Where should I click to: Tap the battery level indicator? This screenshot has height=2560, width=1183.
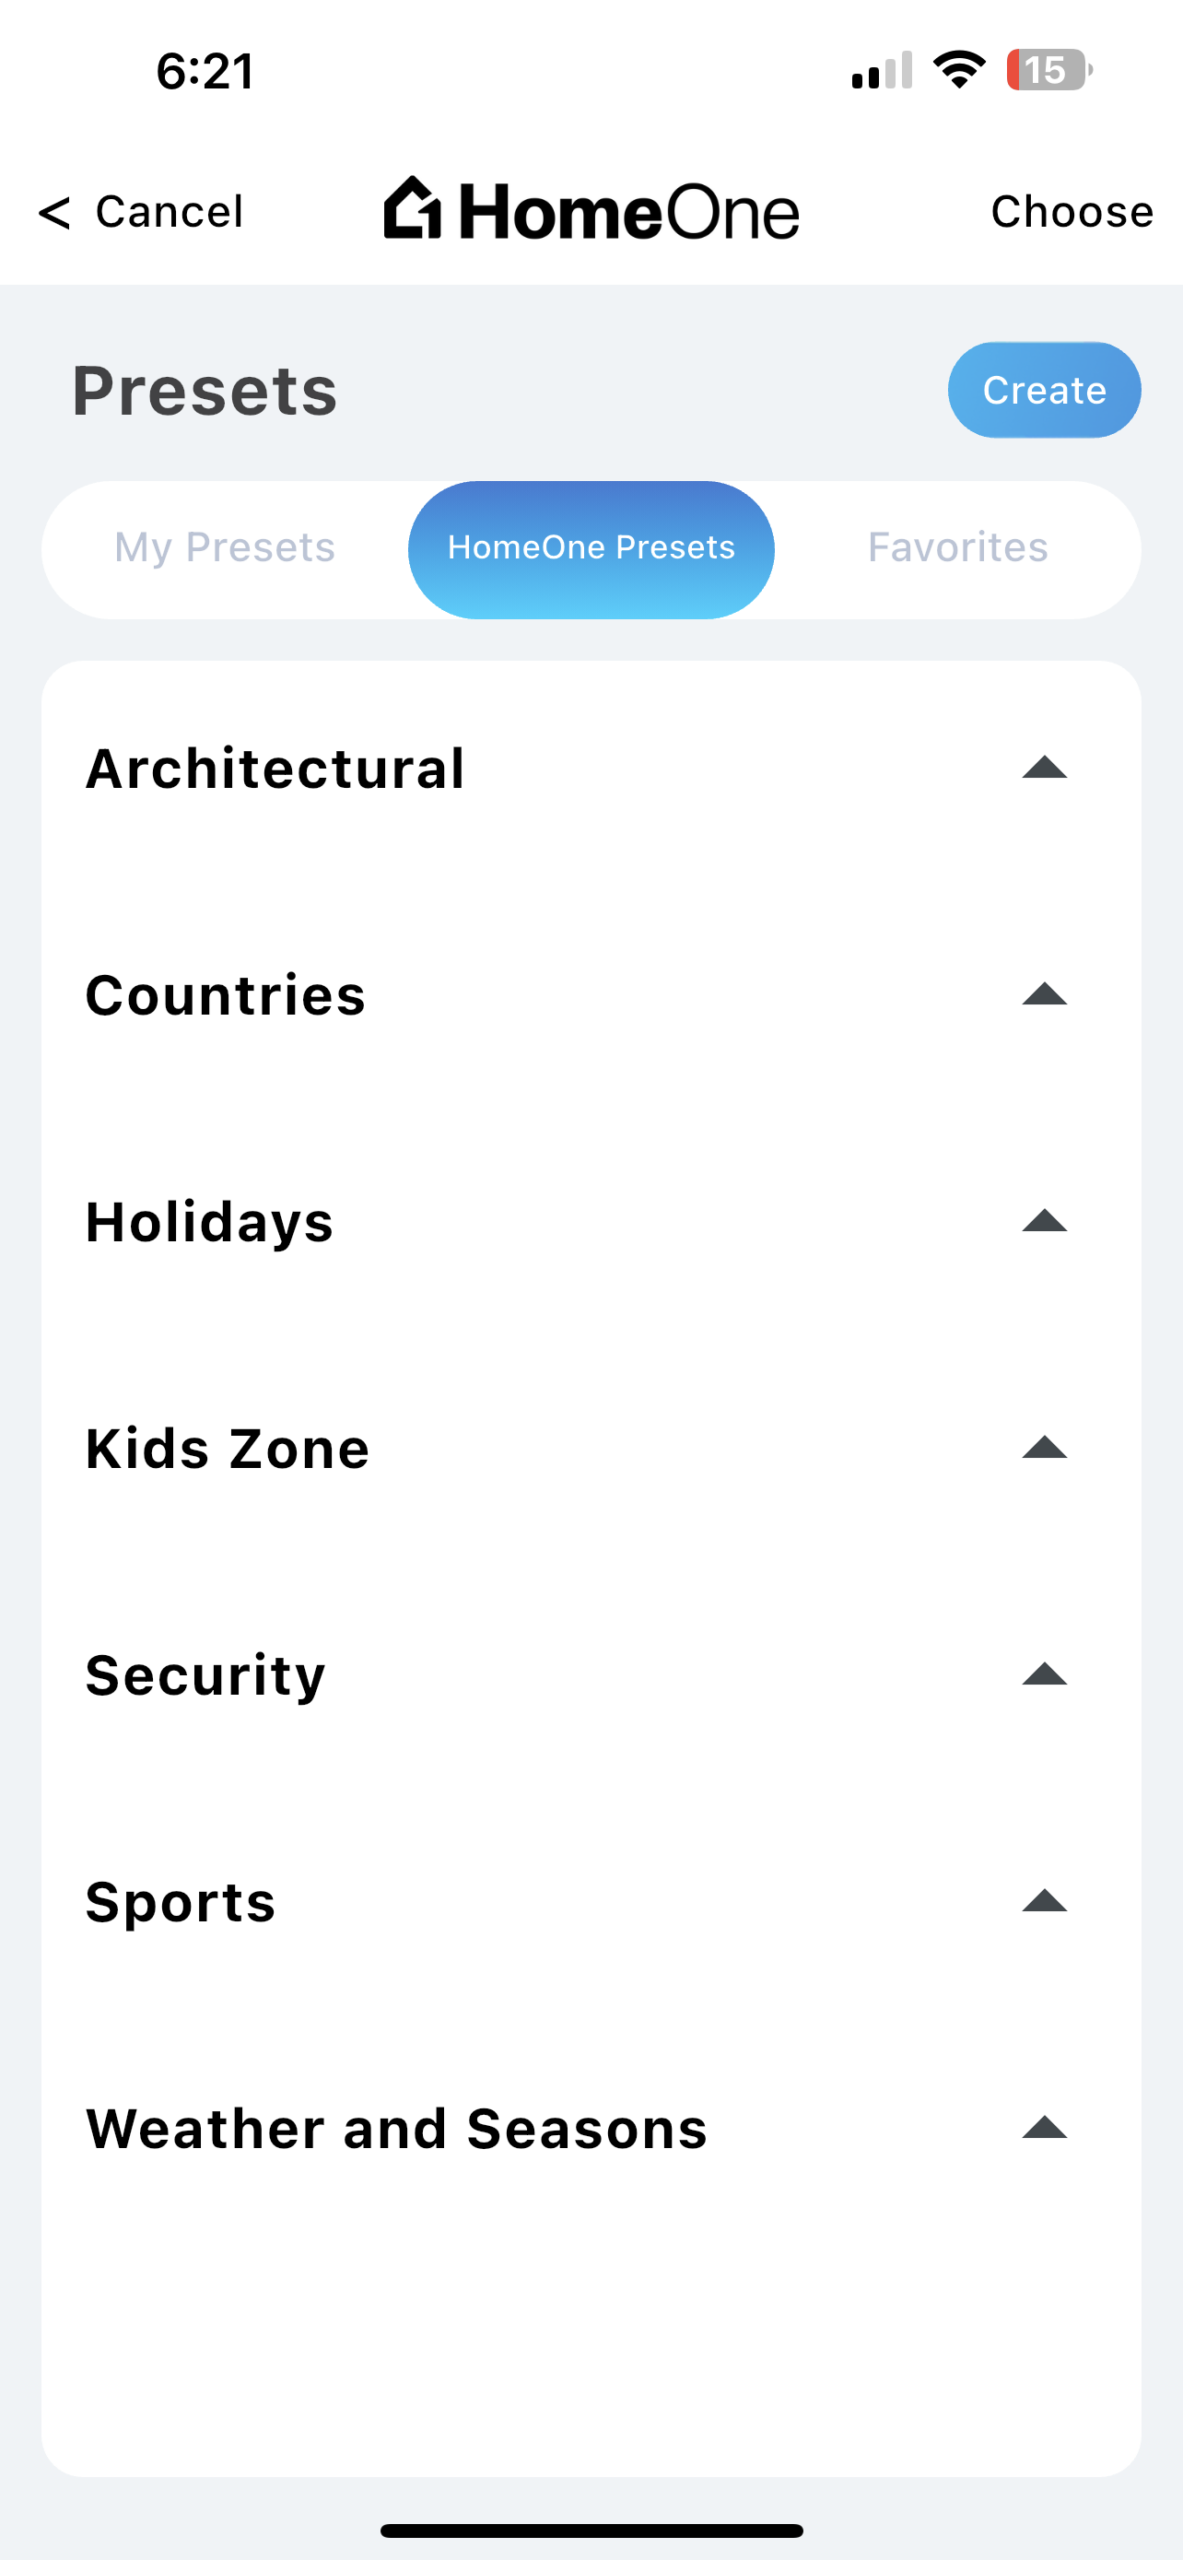pyautogui.click(x=1048, y=70)
